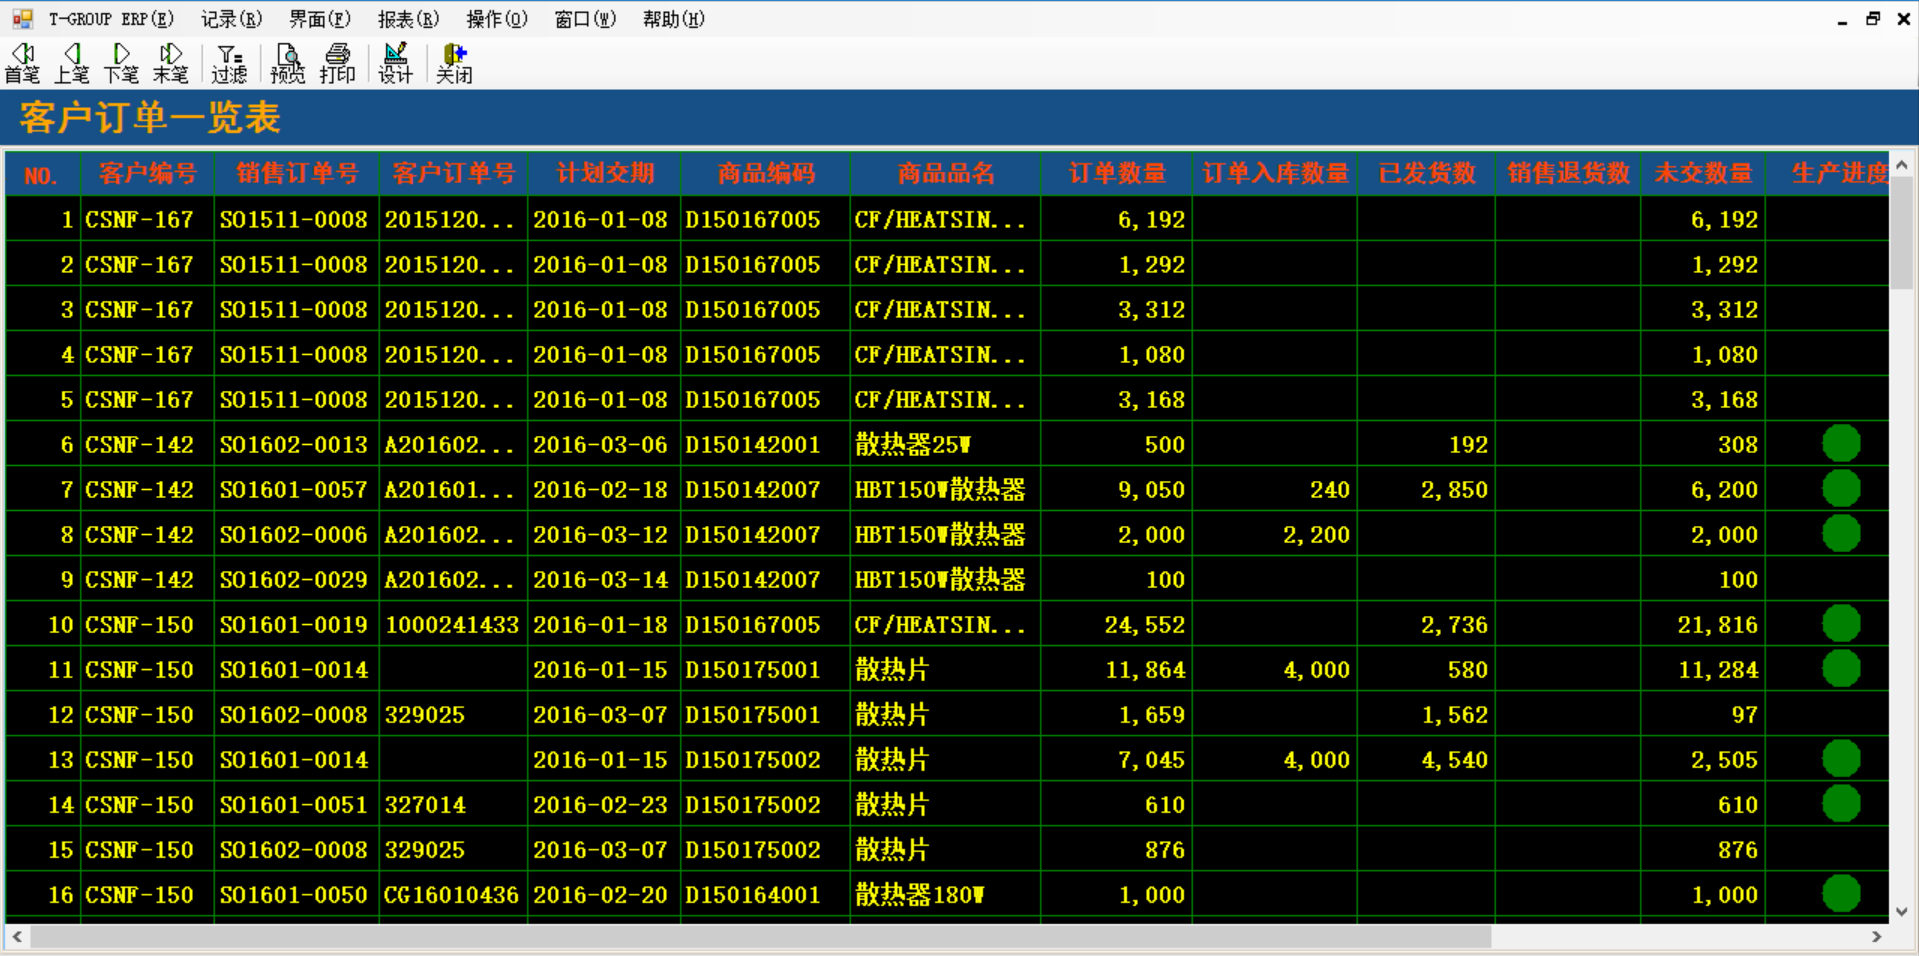
Task: Click green progress dot in row 13
Action: [x=1841, y=758]
